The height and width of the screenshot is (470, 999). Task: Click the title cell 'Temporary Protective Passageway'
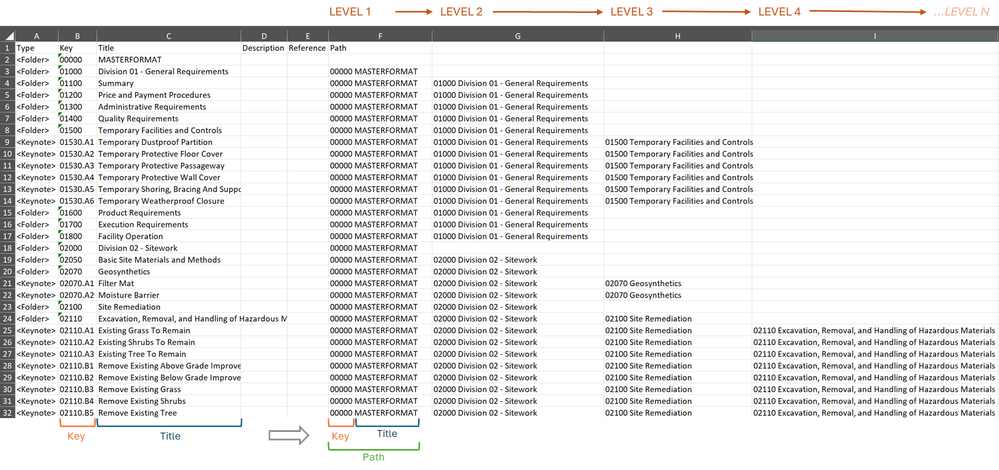169,166
